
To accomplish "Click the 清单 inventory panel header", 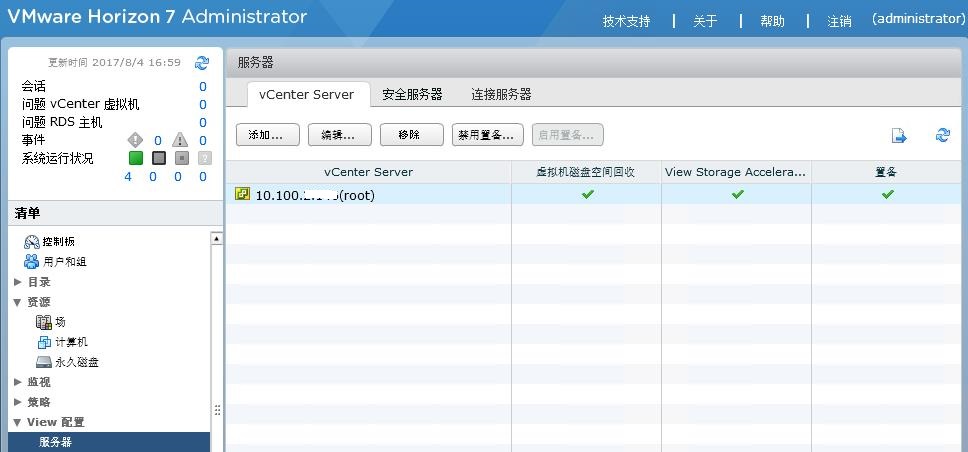I will [115, 214].
